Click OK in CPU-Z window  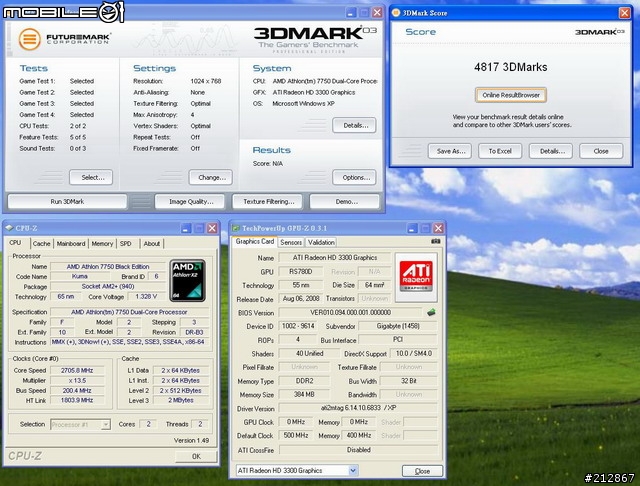(x=196, y=456)
